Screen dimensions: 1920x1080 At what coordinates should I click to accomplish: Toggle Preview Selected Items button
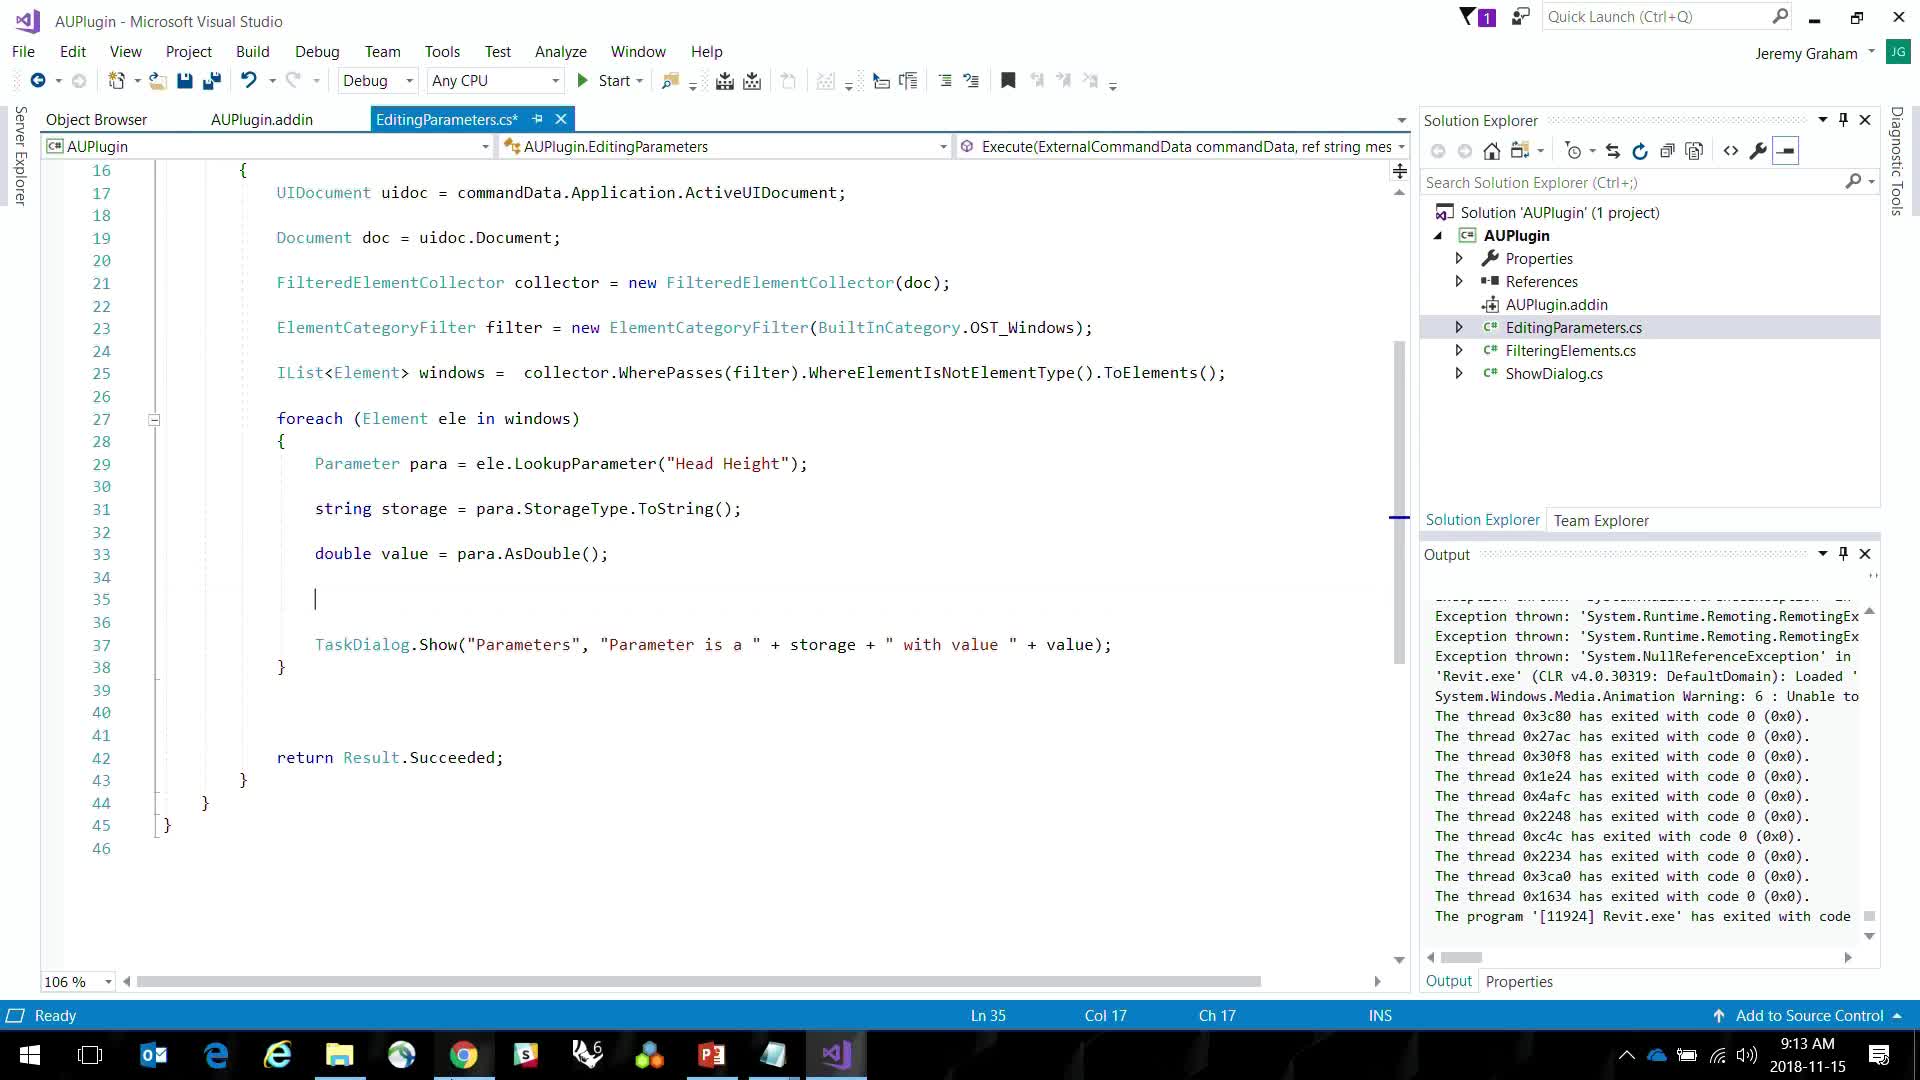coord(1785,151)
